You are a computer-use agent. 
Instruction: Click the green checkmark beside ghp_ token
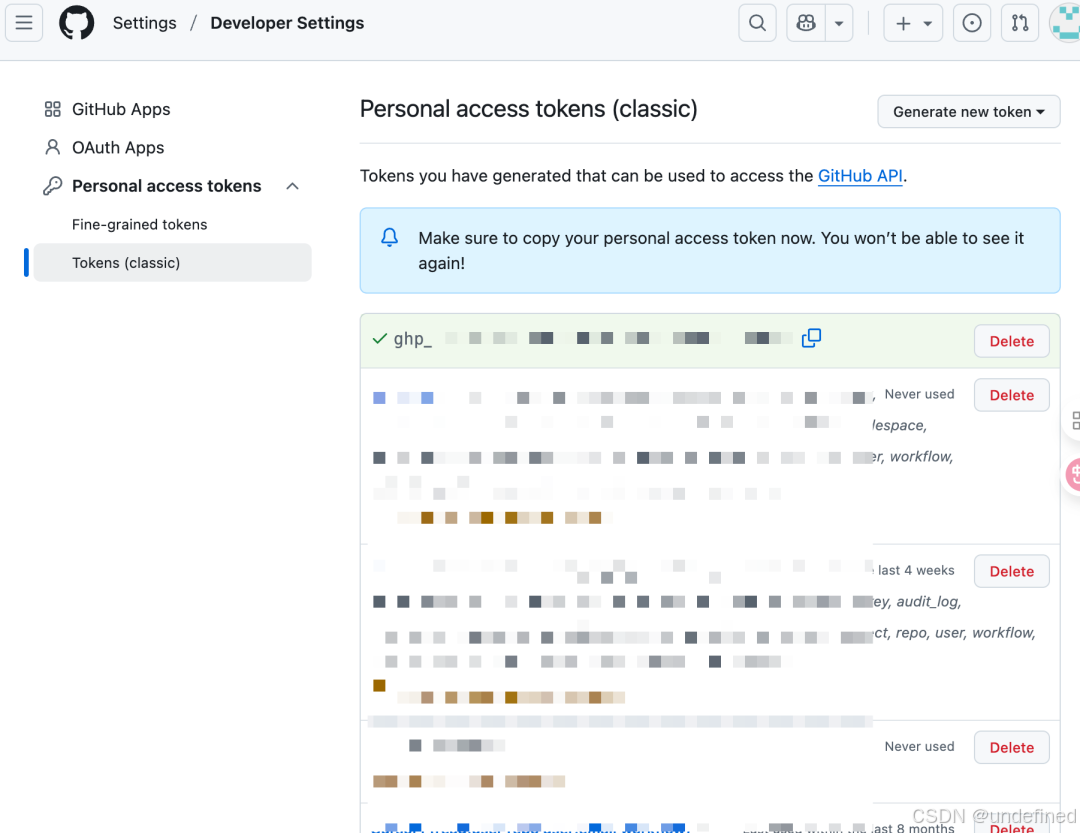pyautogui.click(x=380, y=338)
